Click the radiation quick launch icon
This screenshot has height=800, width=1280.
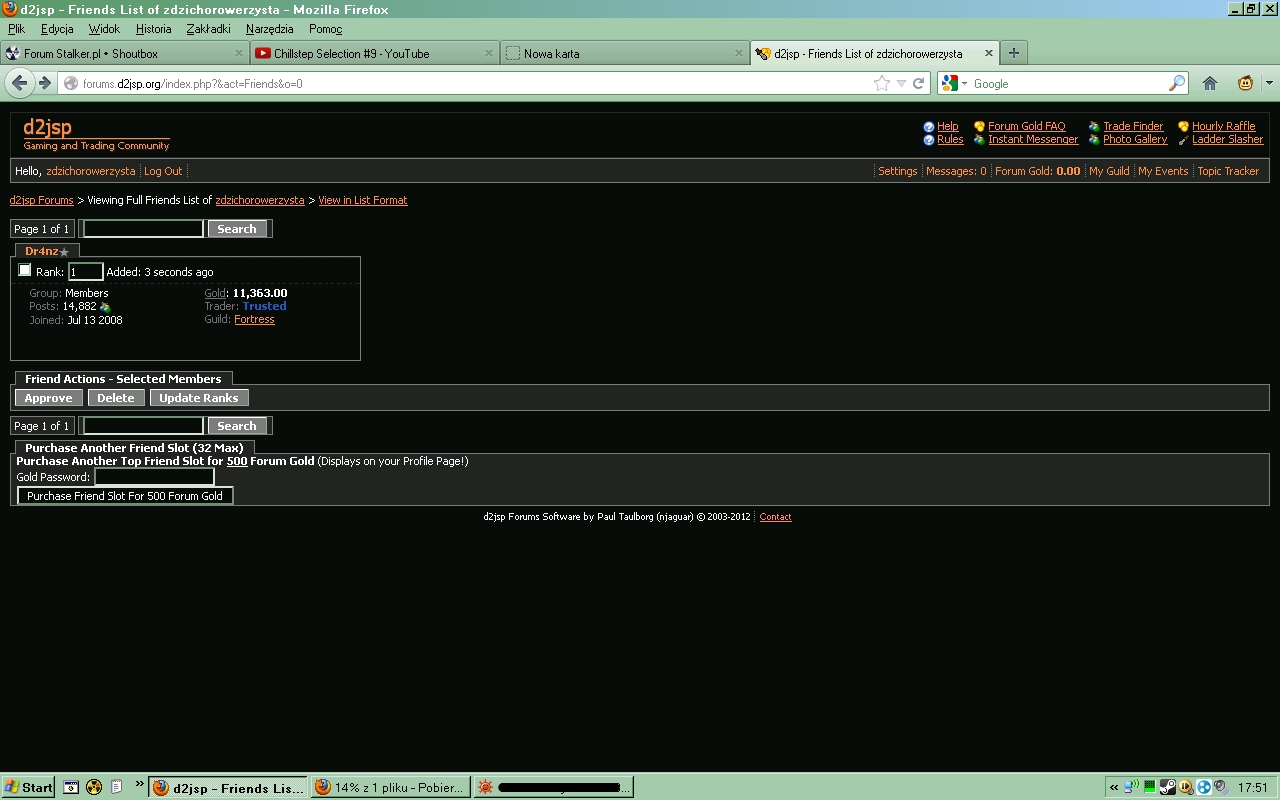[94, 787]
